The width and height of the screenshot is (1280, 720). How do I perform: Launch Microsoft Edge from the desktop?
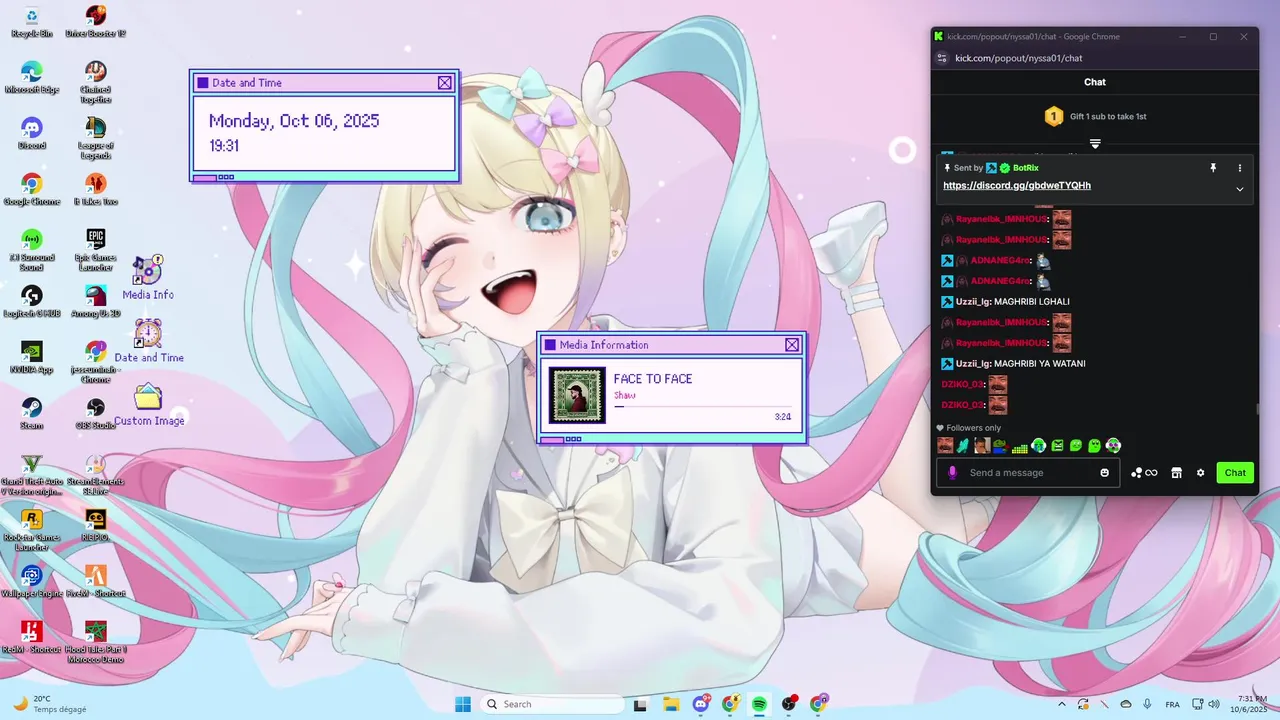tap(32, 77)
